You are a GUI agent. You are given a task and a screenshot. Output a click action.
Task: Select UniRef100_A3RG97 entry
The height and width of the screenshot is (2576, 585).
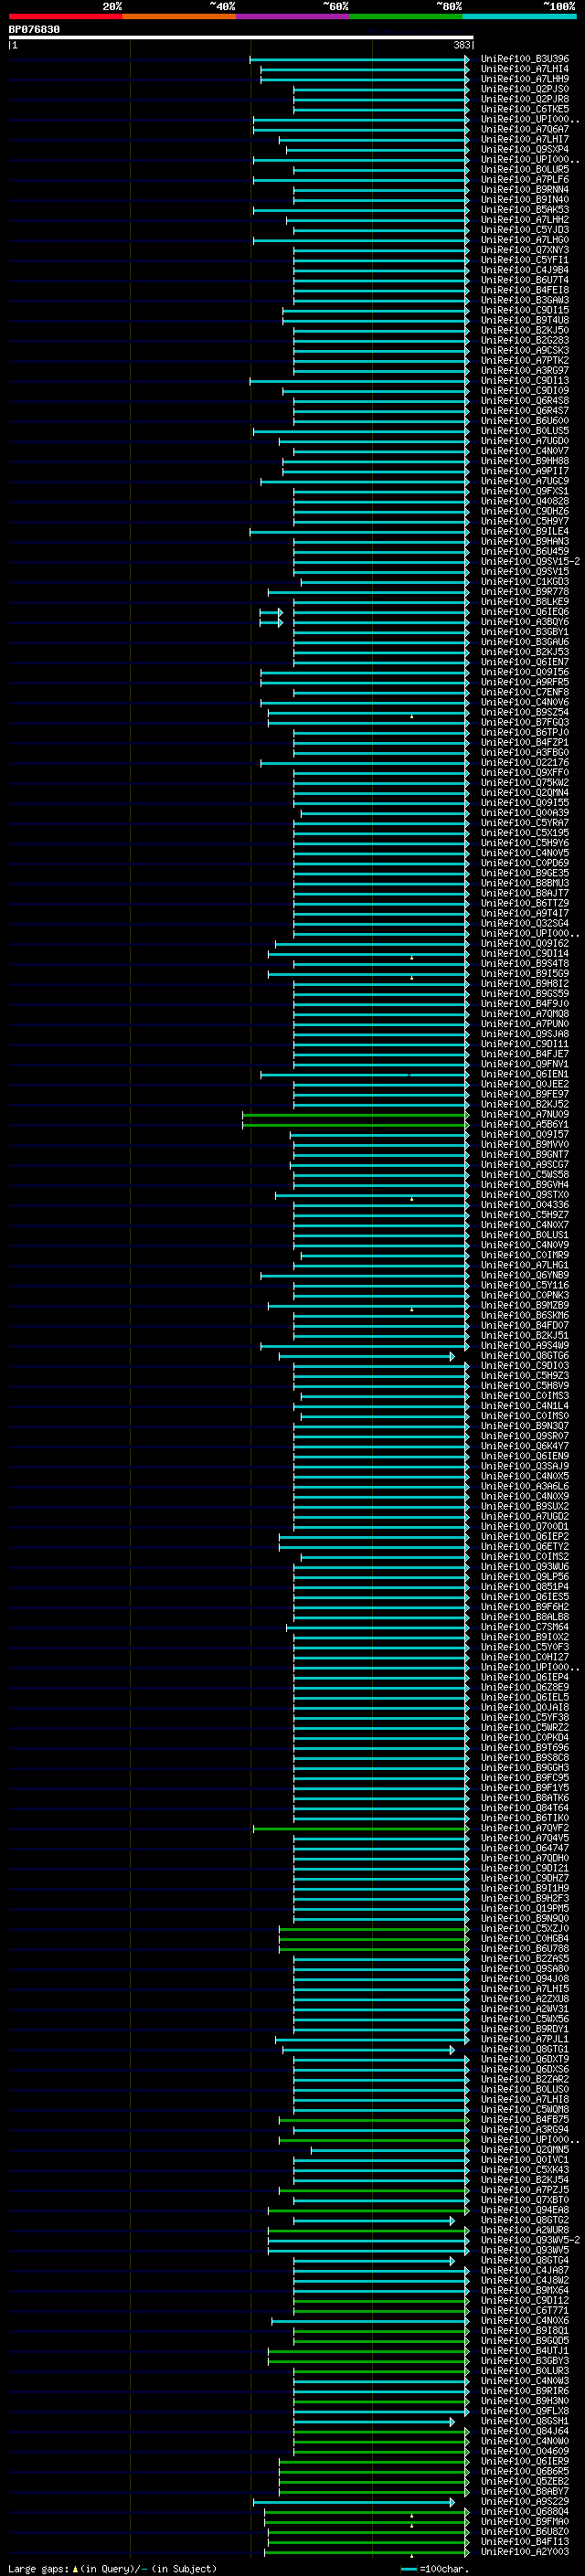tap(524, 371)
